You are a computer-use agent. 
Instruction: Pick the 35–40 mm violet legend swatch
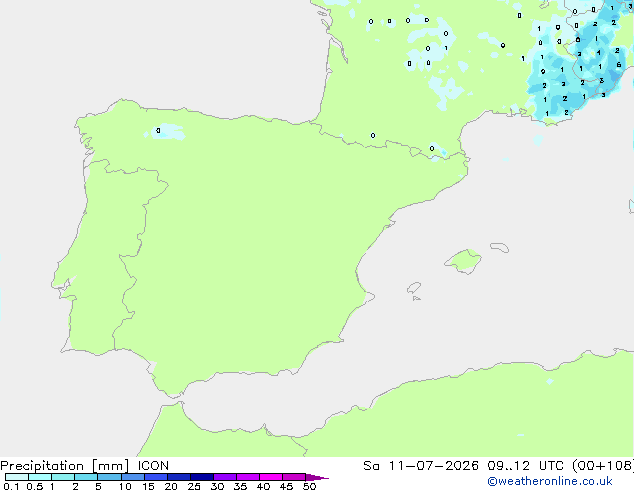[x=248, y=477]
